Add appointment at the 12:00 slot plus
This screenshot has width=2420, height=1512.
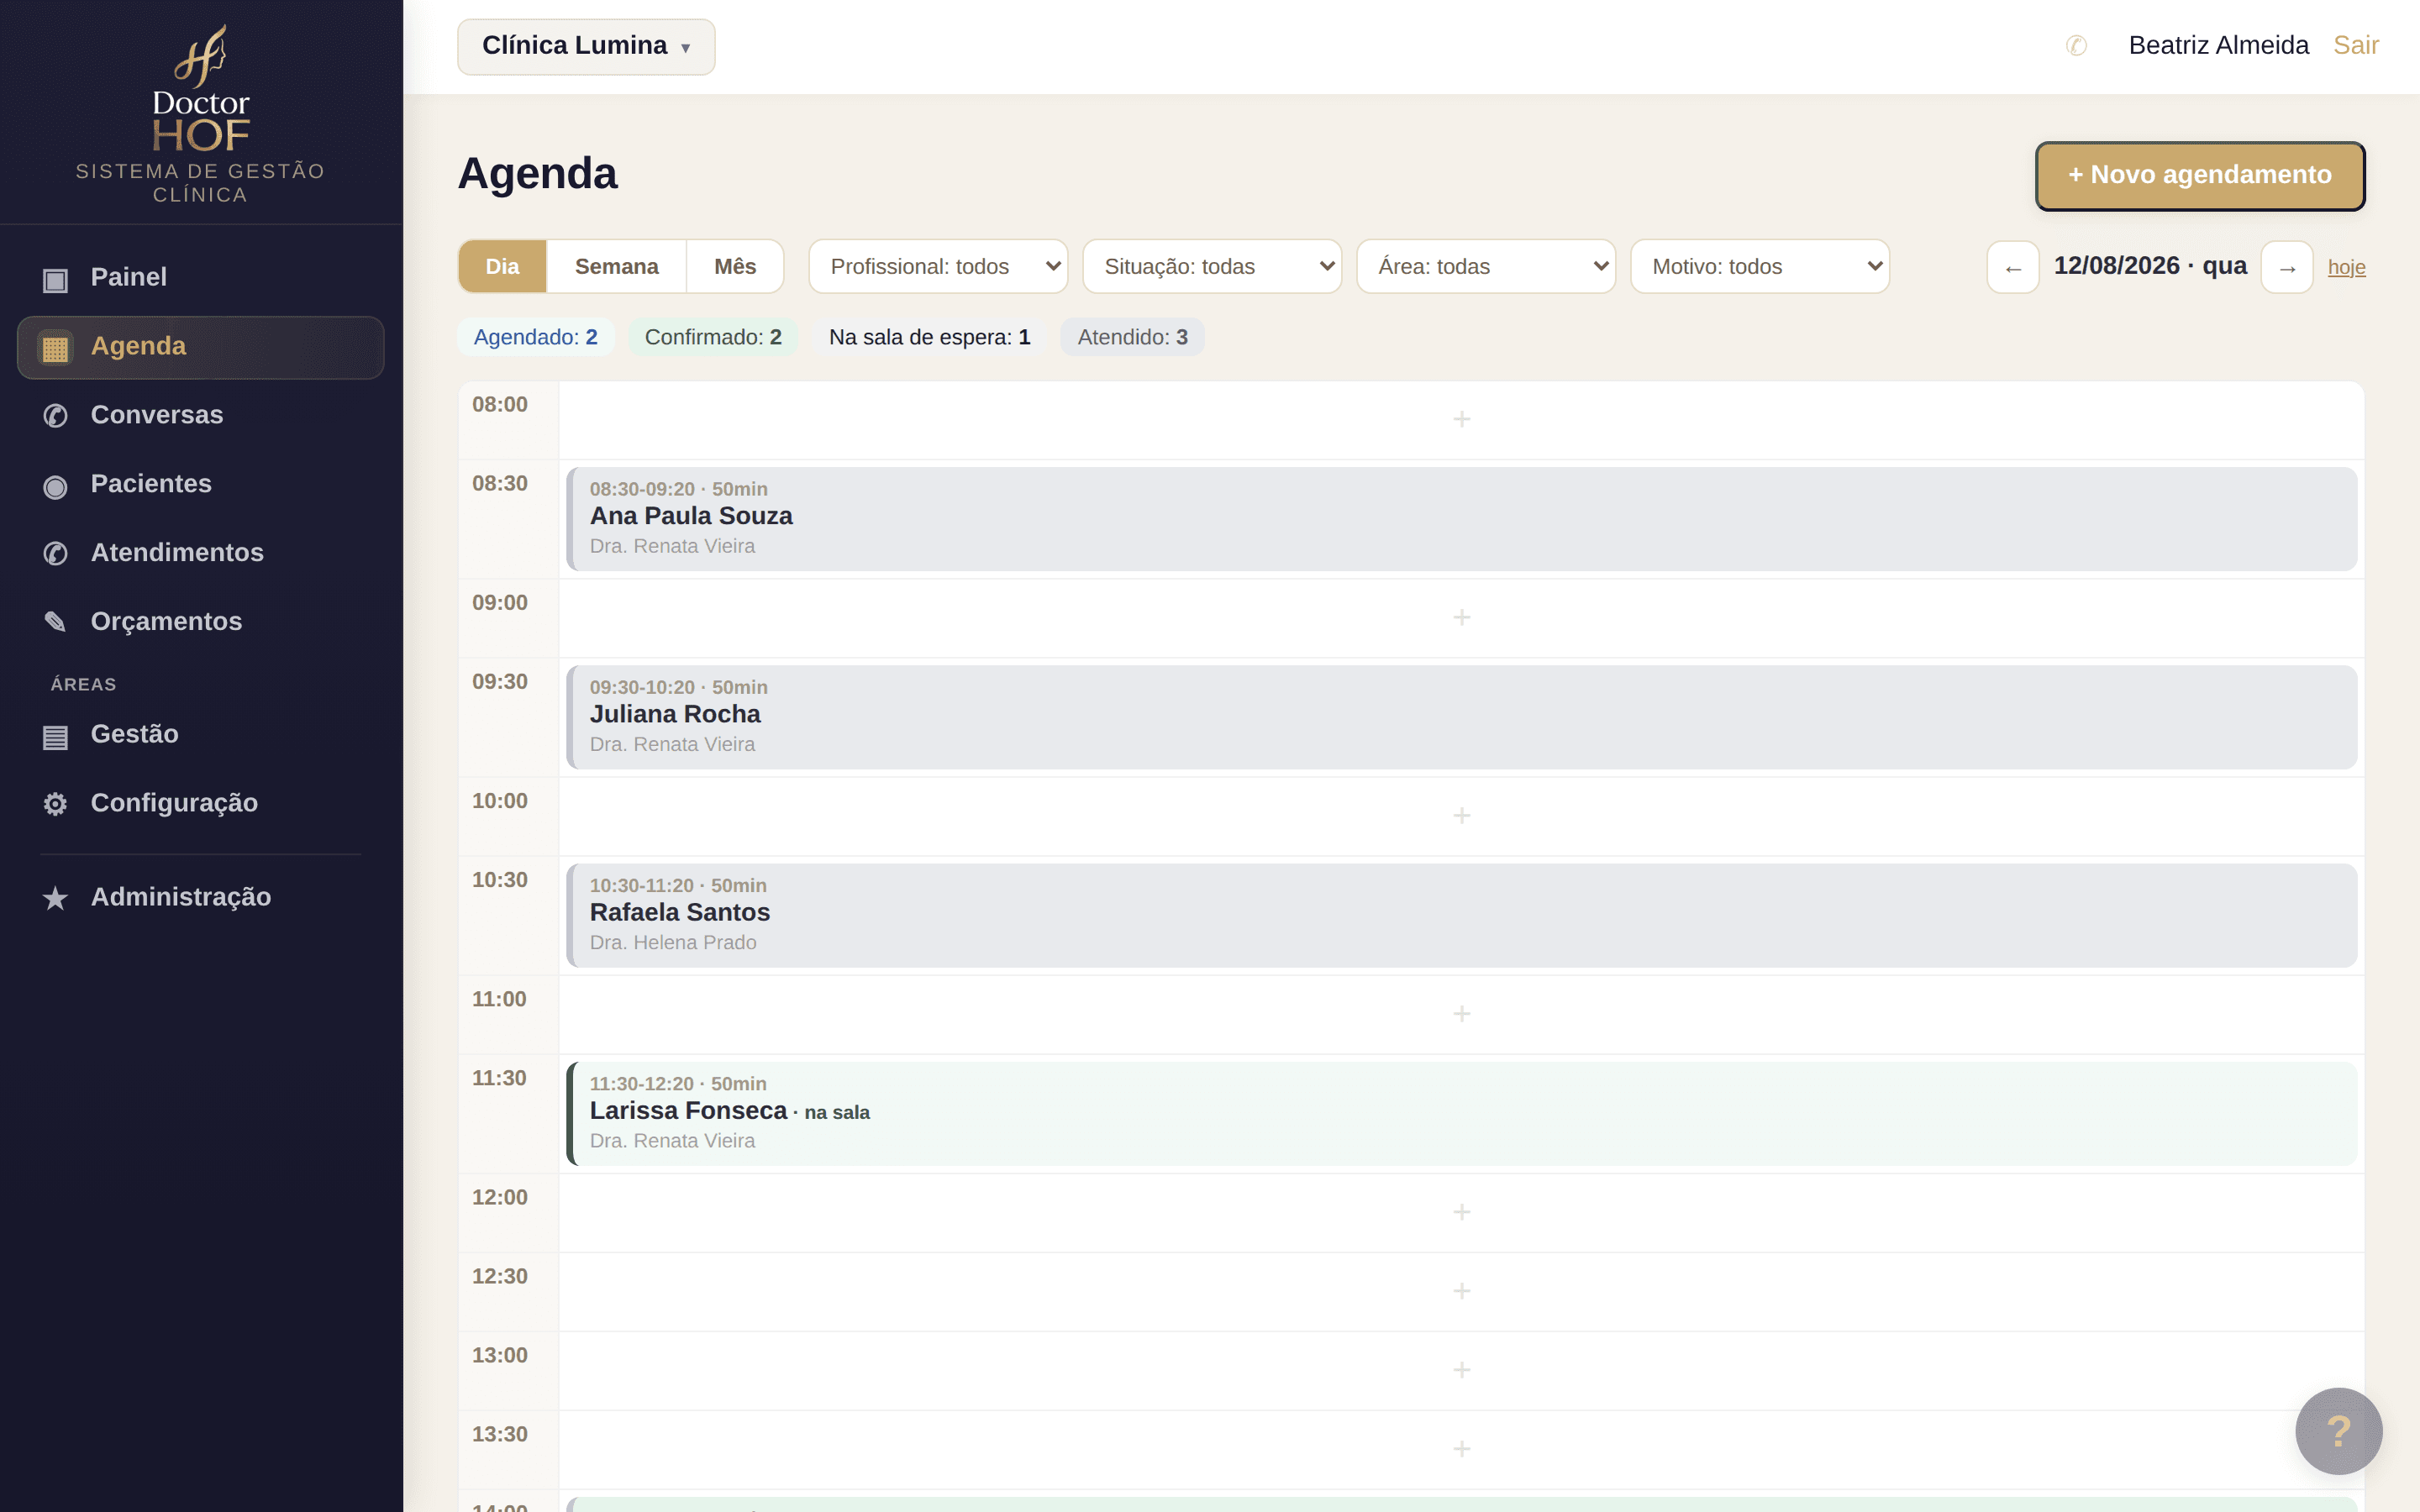(1461, 1211)
